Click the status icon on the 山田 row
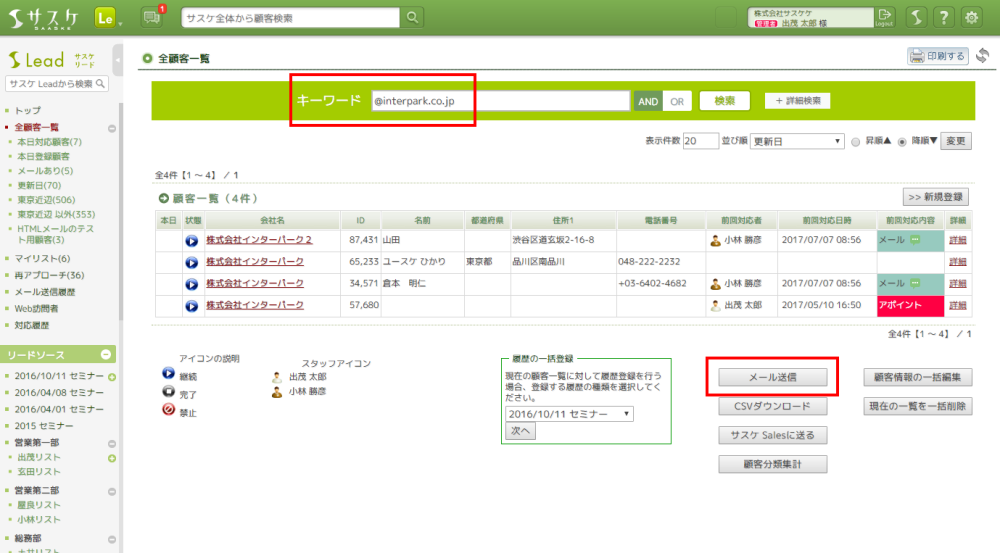The image size is (1000, 553). 192,240
